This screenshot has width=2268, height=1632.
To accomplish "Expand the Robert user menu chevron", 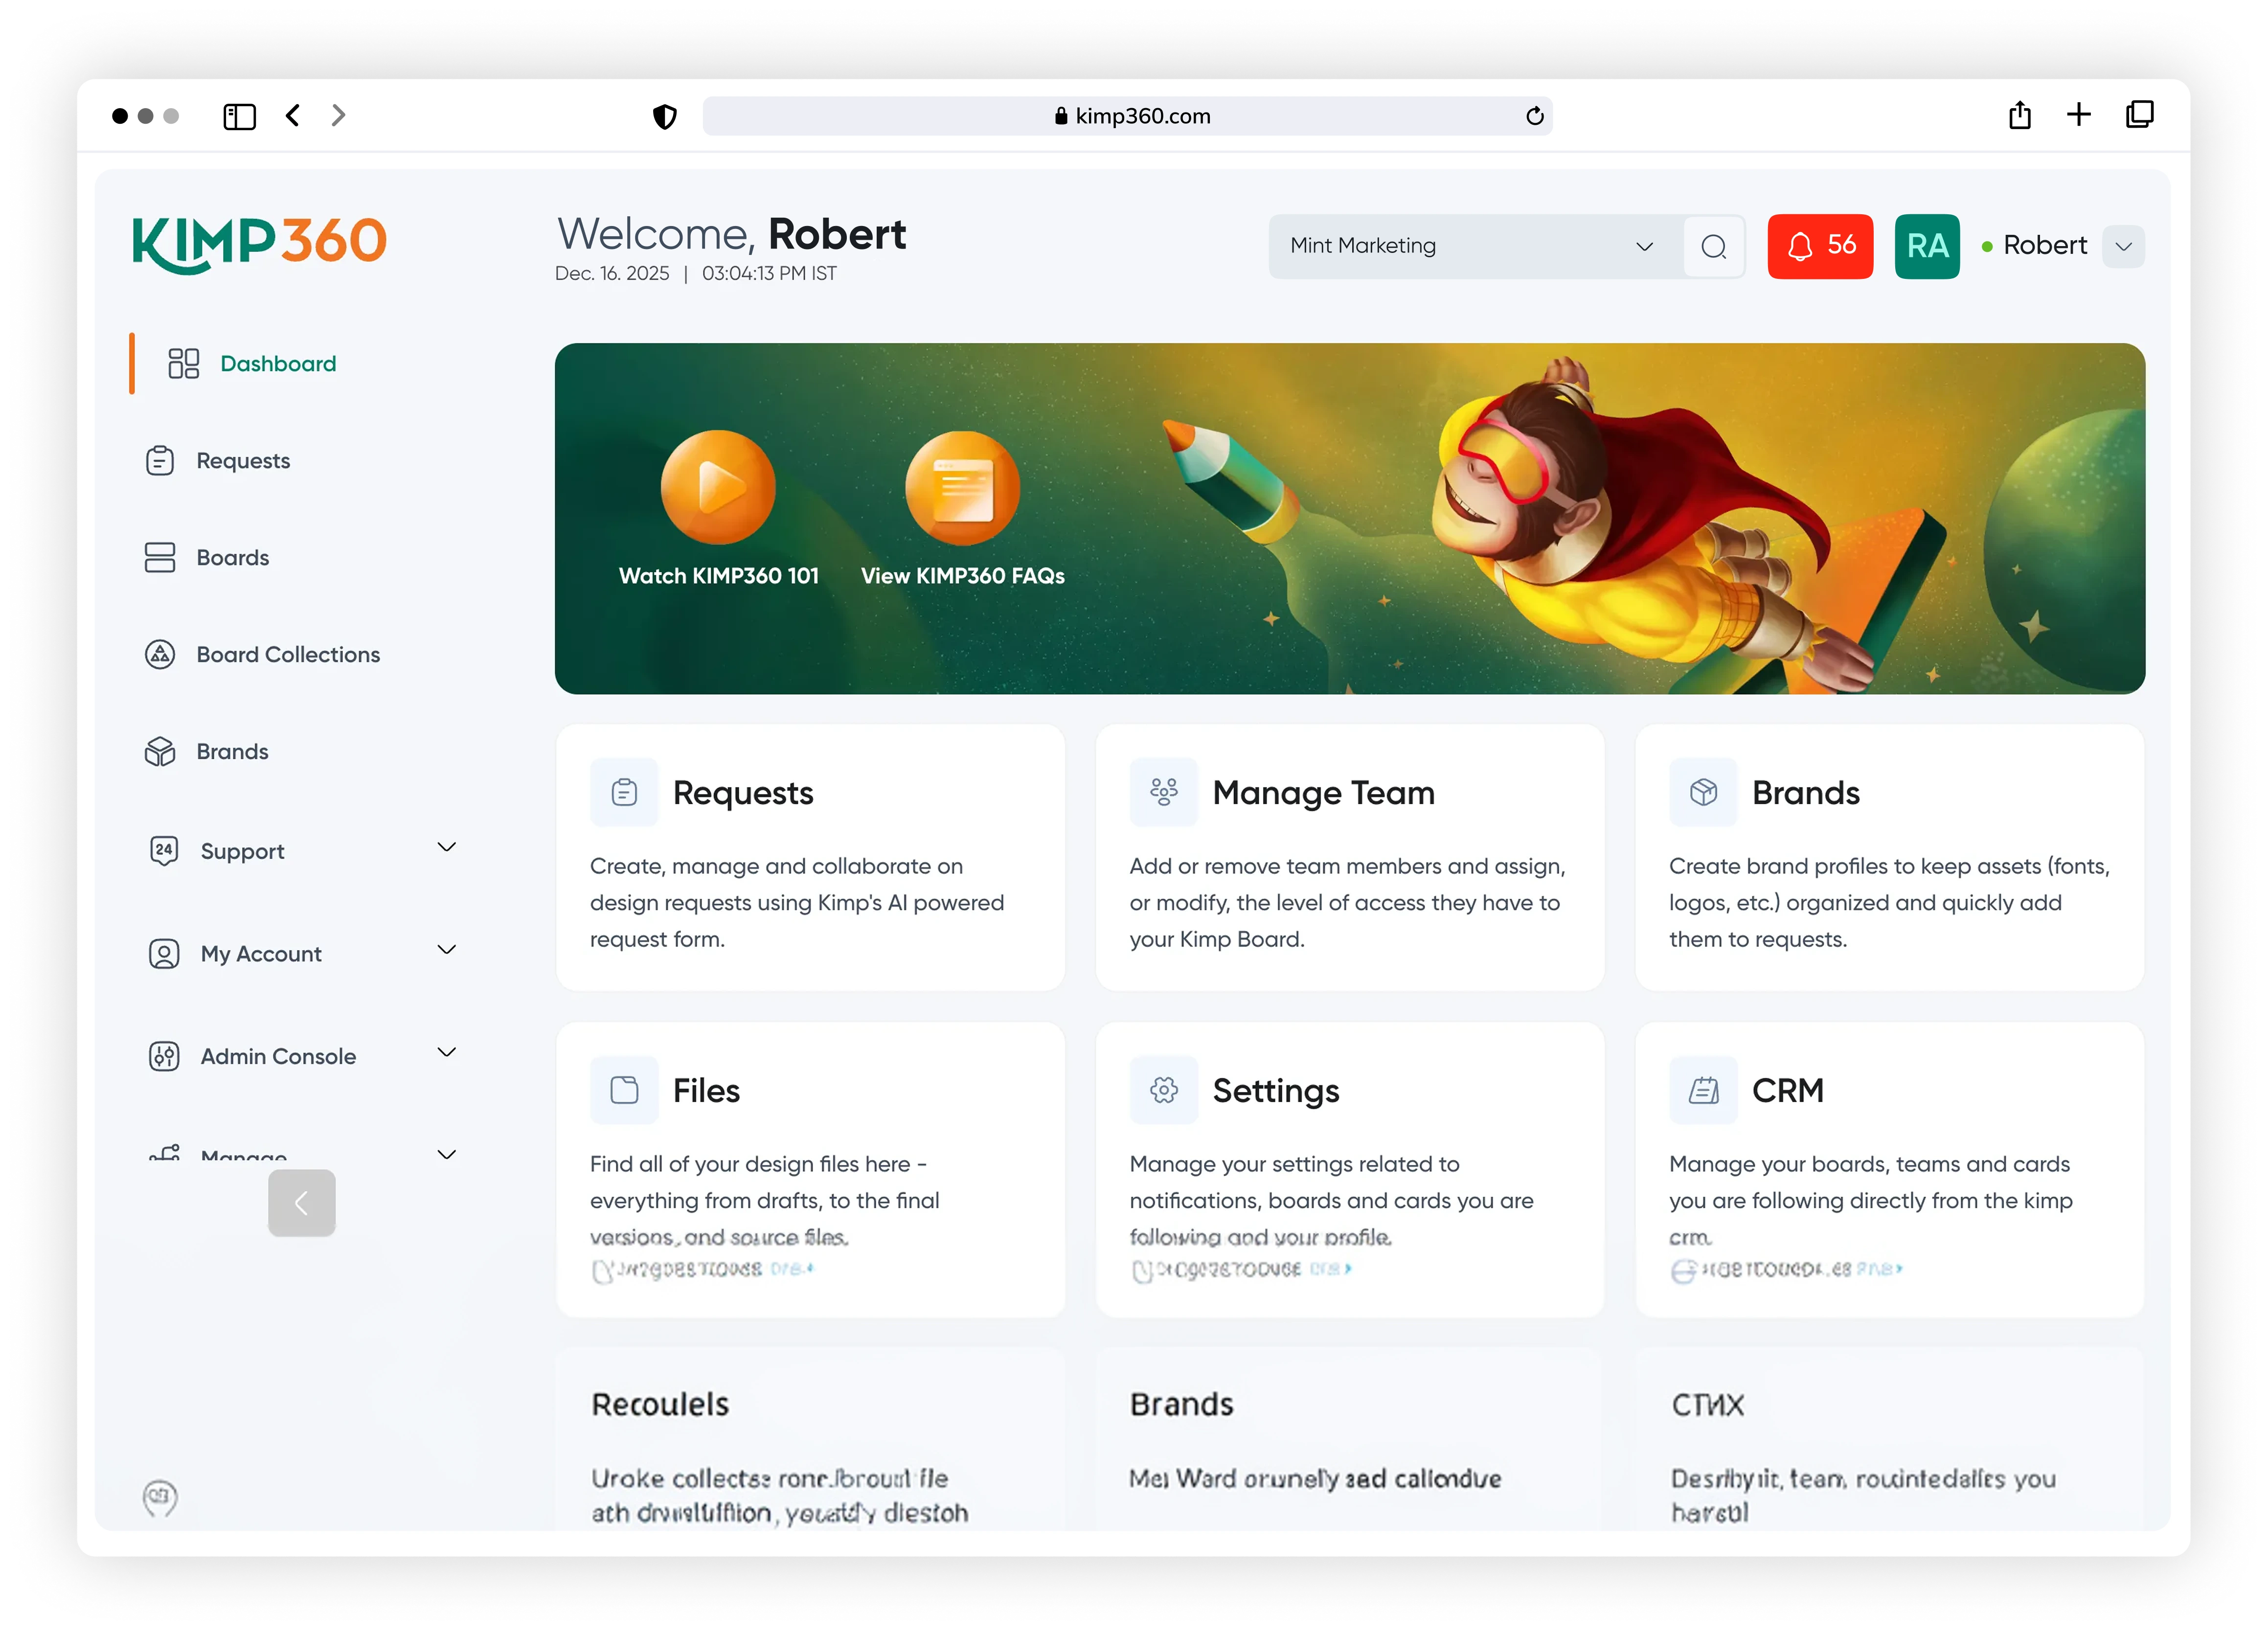I will [2123, 246].
